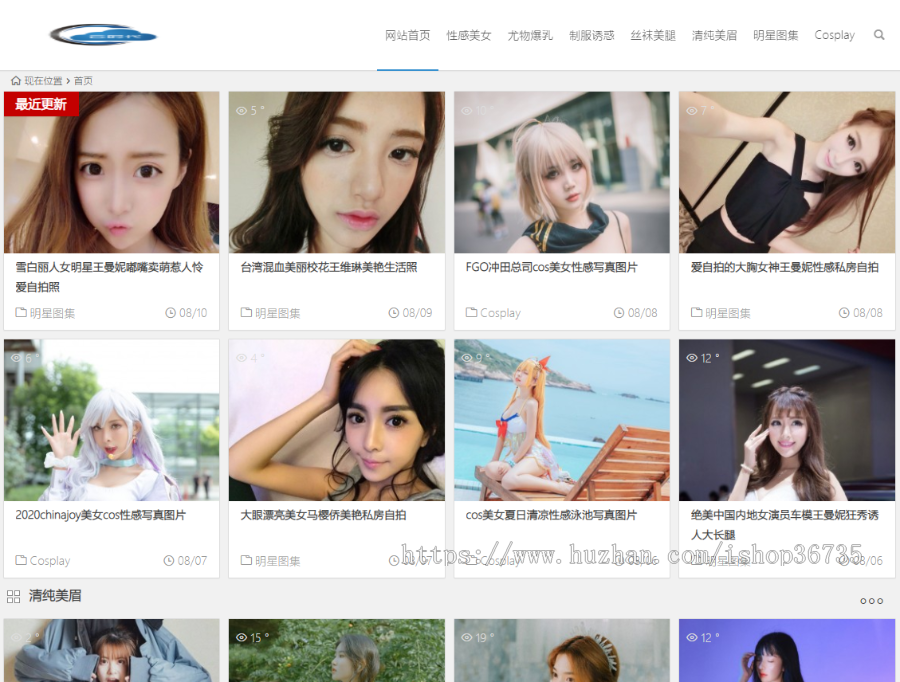900x682 pixels.
Task: Open the Cosplay navigation menu item
Action: (834, 35)
